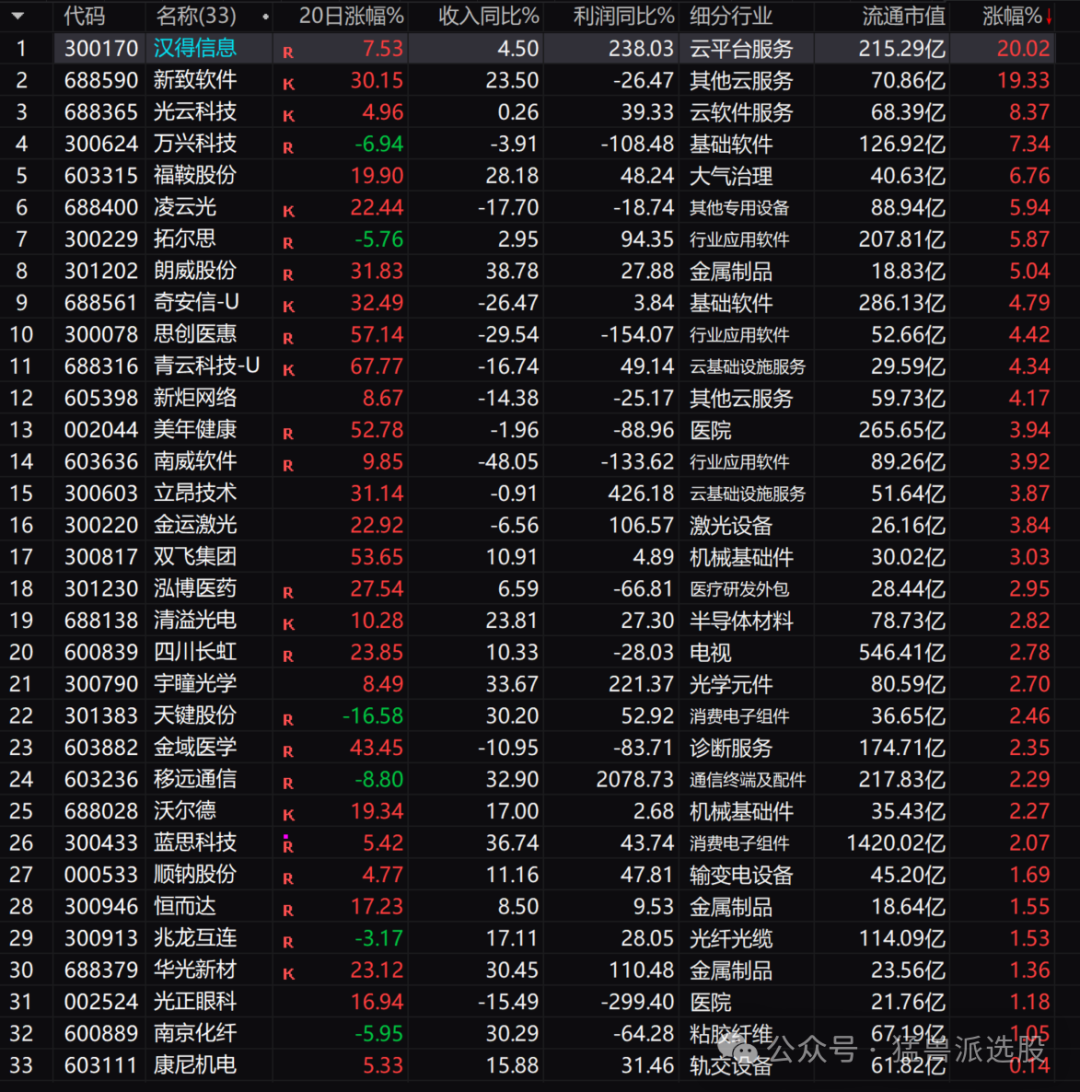Click the K marker in the 青云科技-U row

pyautogui.click(x=288, y=371)
